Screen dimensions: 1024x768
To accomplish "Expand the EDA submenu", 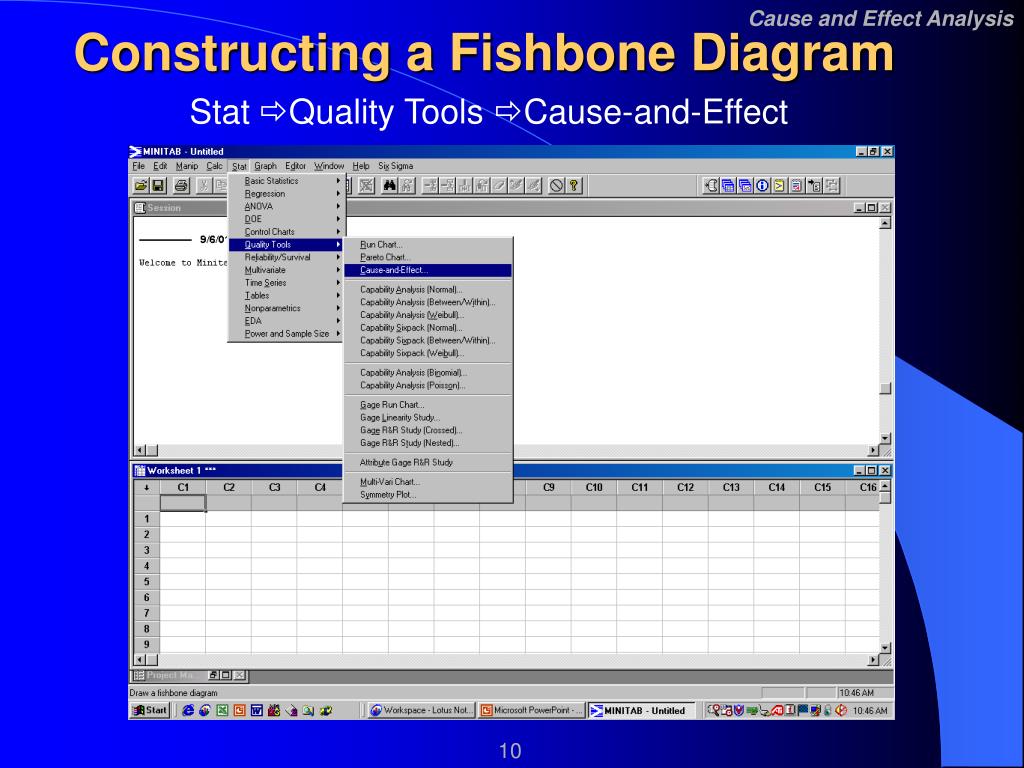I will [x=286, y=321].
